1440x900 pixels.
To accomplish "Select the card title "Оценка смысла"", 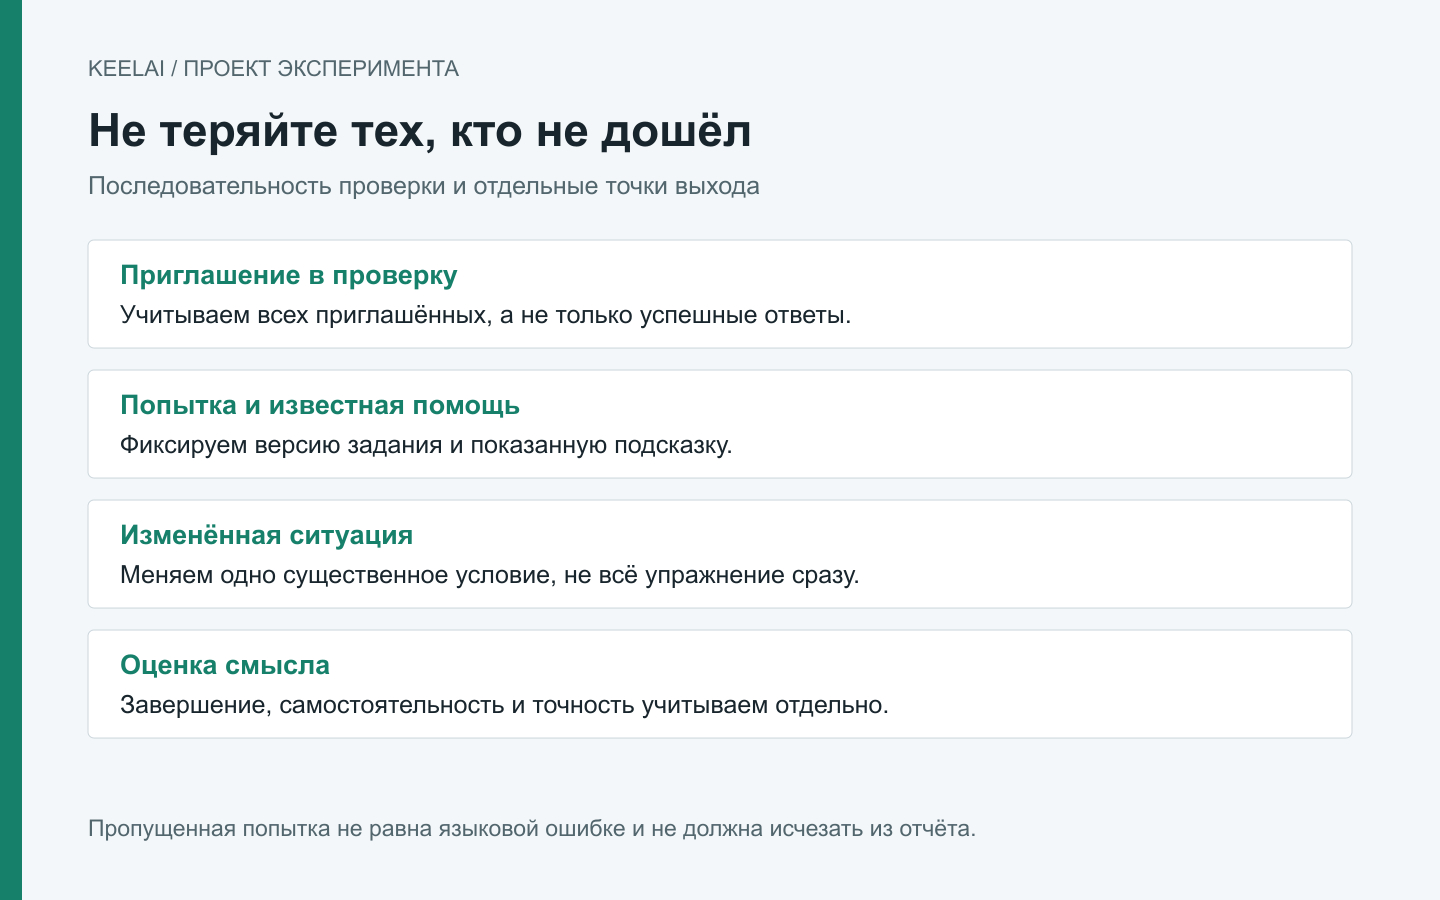I will (225, 665).
